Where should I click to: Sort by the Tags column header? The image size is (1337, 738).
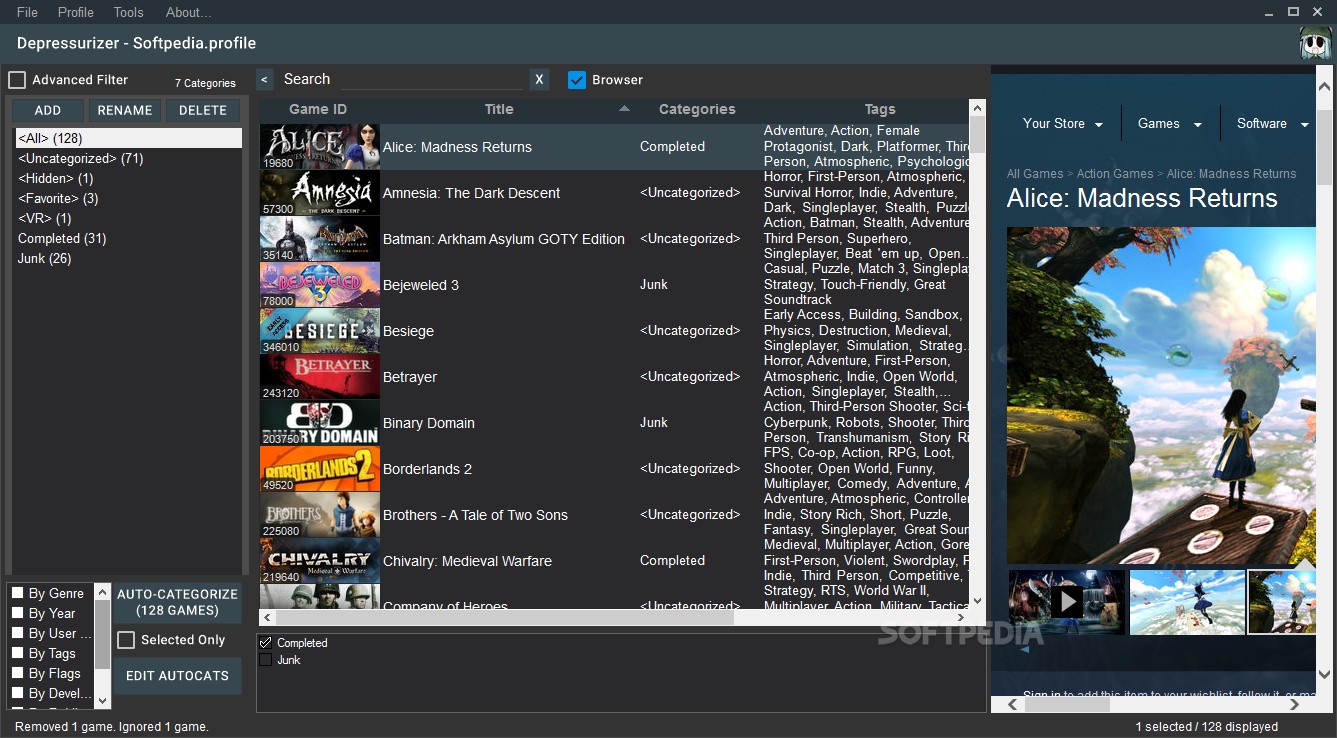click(x=880, y=109)
